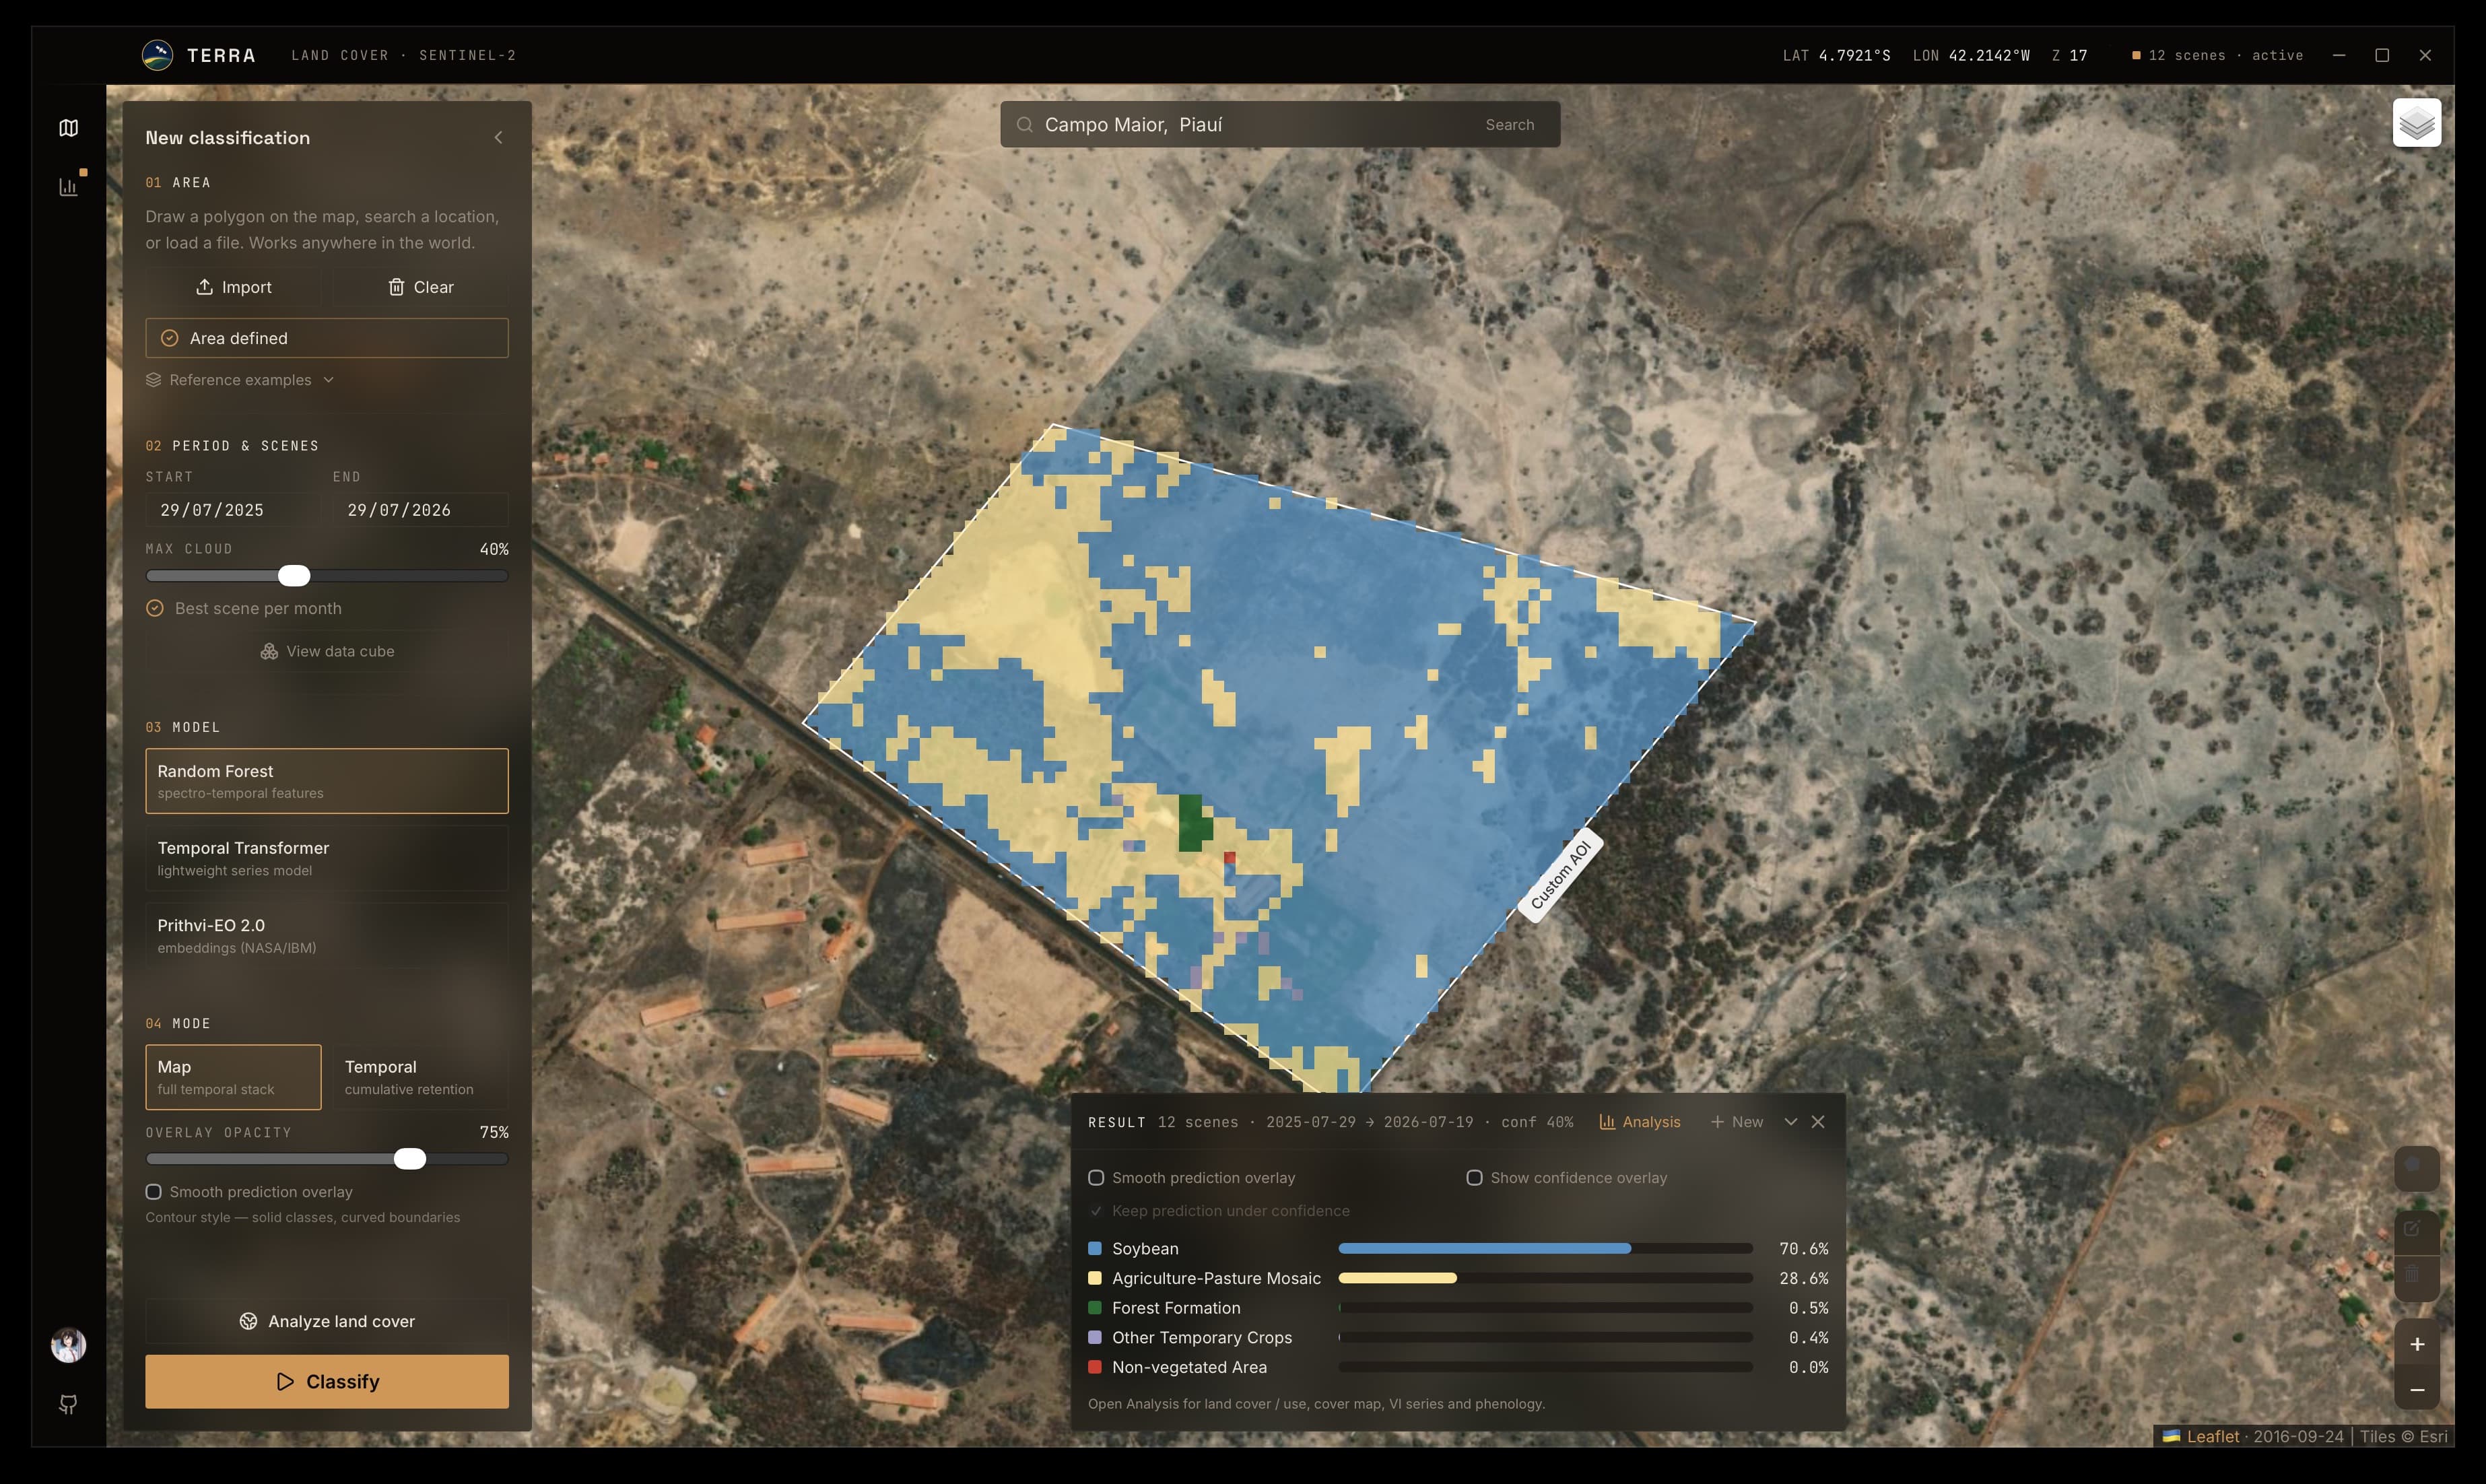Close the TERRA window

point(2425,55)
